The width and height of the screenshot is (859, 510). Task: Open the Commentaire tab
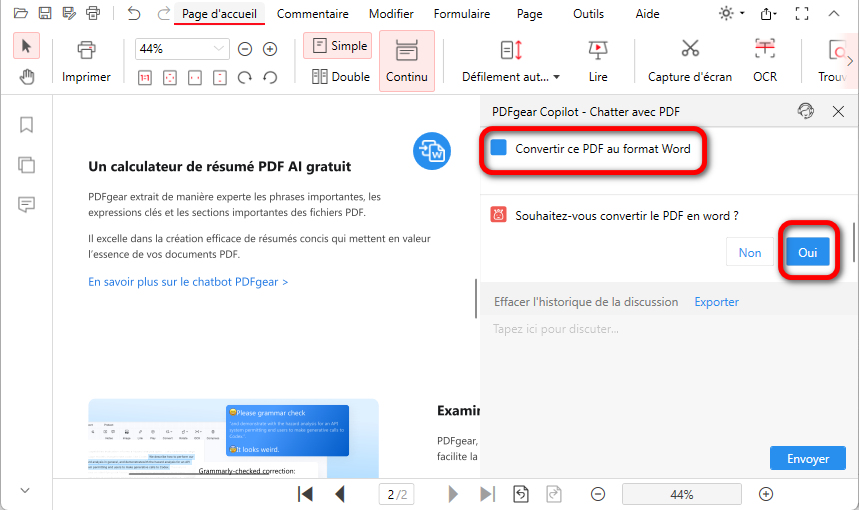tap(312, 14)
